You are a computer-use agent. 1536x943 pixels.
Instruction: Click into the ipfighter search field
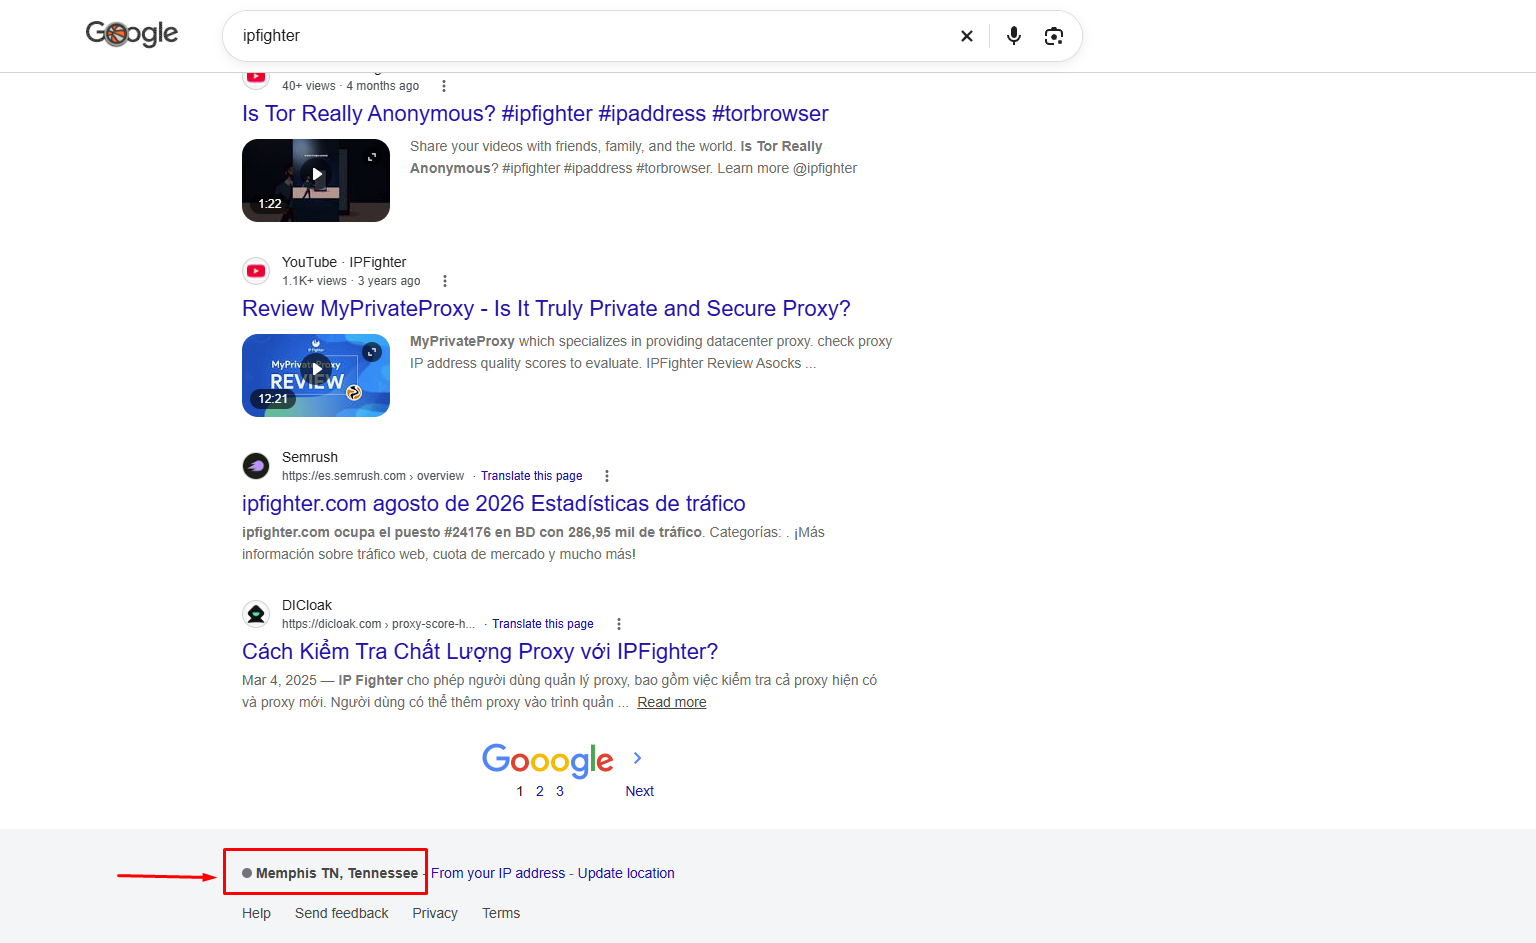590,36
